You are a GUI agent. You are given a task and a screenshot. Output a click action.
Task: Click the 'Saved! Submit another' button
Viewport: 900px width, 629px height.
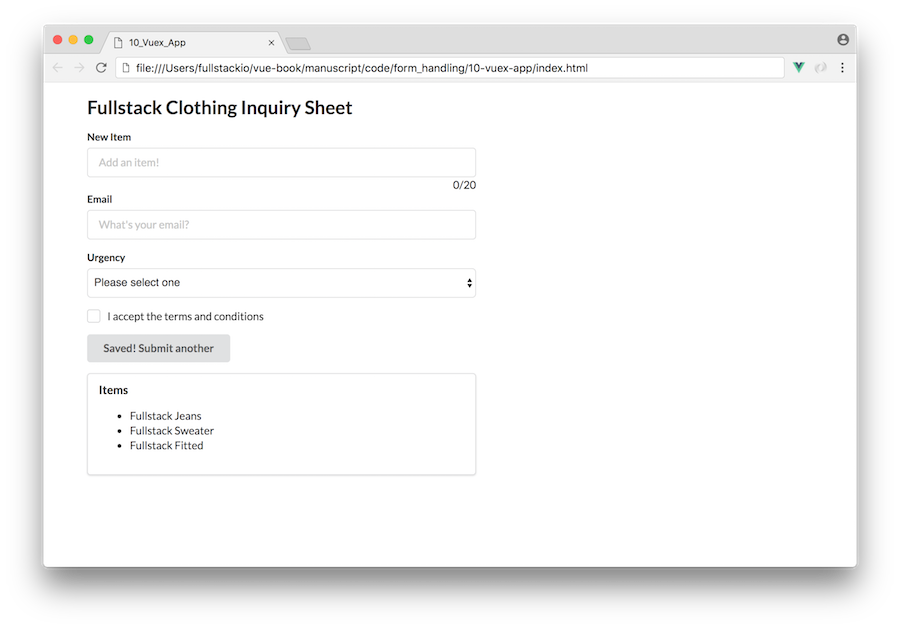(x=158, y=348)
